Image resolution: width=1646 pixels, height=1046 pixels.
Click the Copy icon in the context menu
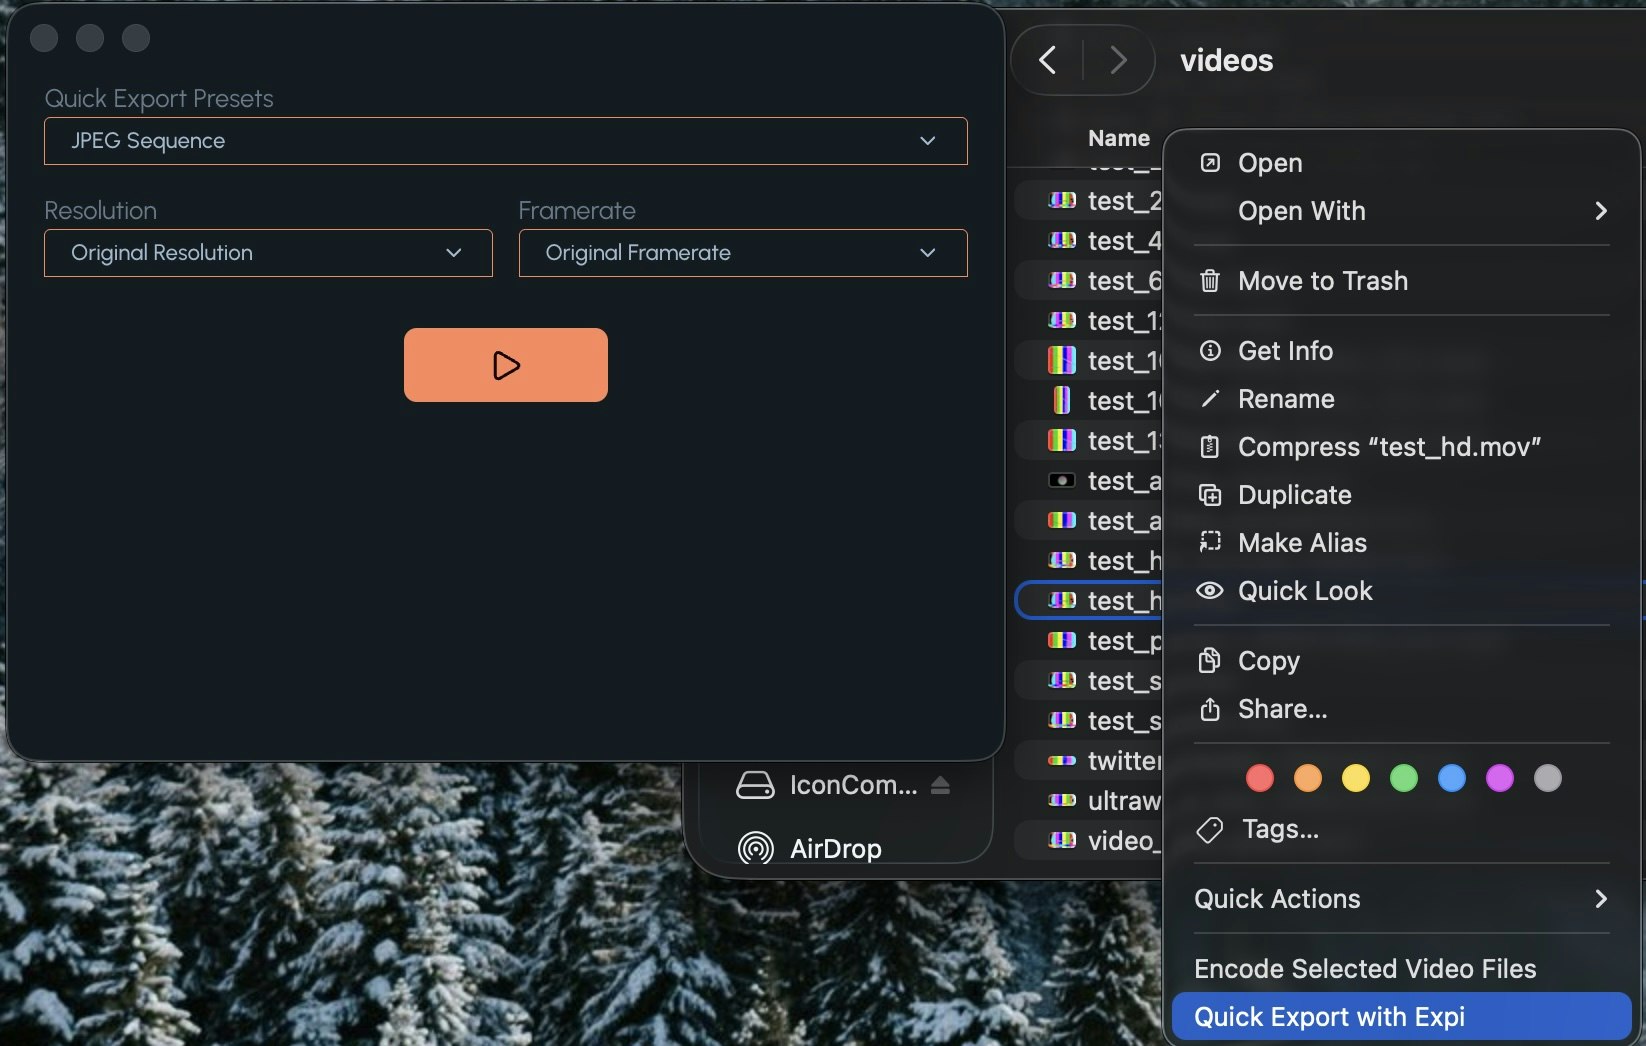(x=1210, y=660)
